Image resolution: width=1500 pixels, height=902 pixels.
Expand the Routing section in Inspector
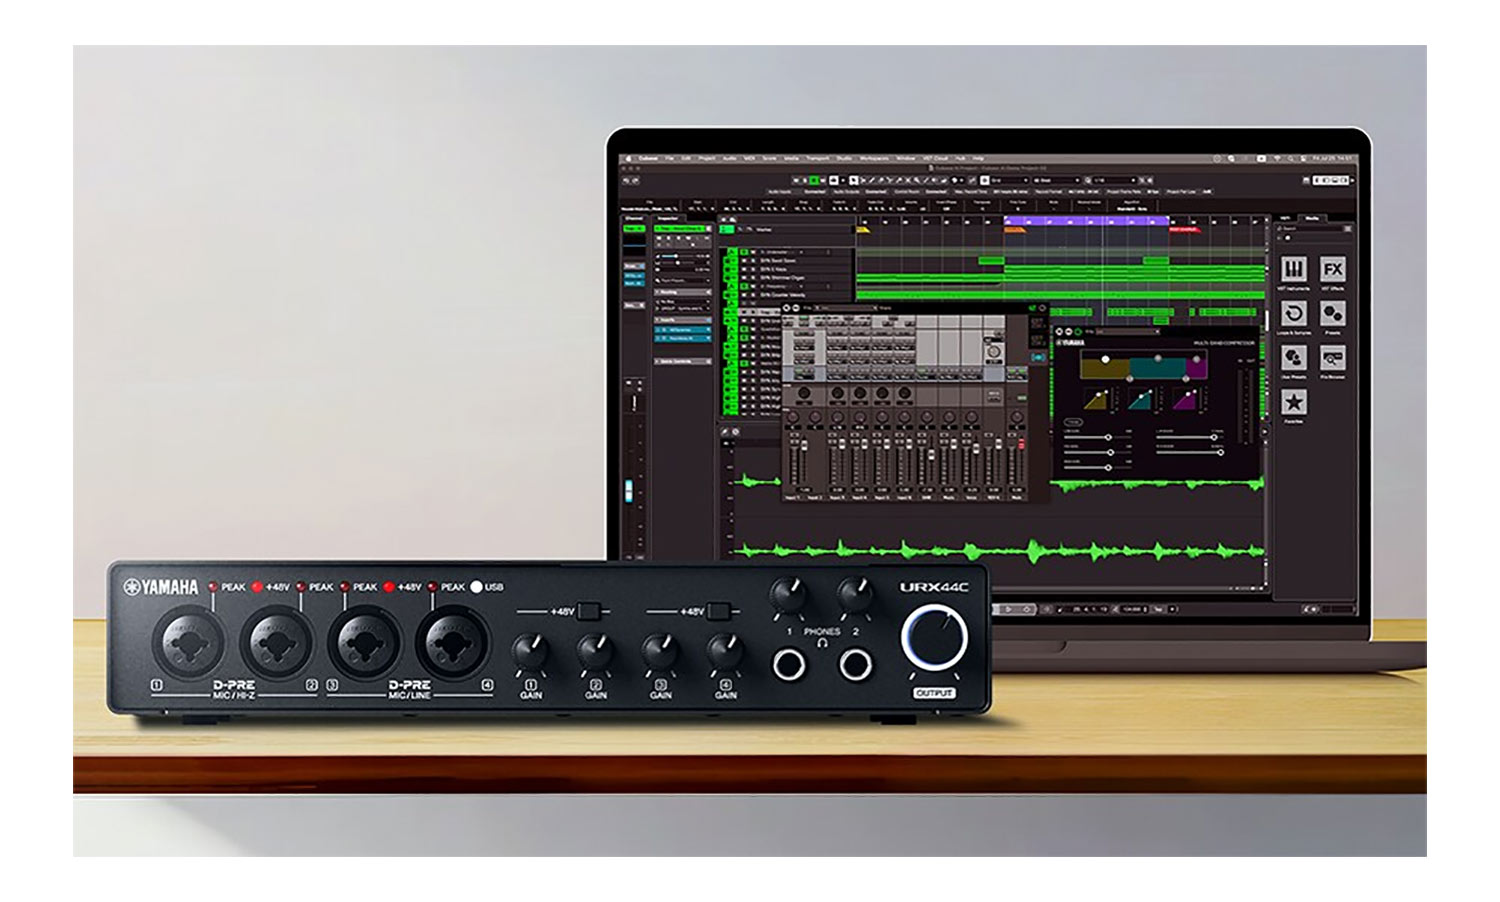[683, 292]
